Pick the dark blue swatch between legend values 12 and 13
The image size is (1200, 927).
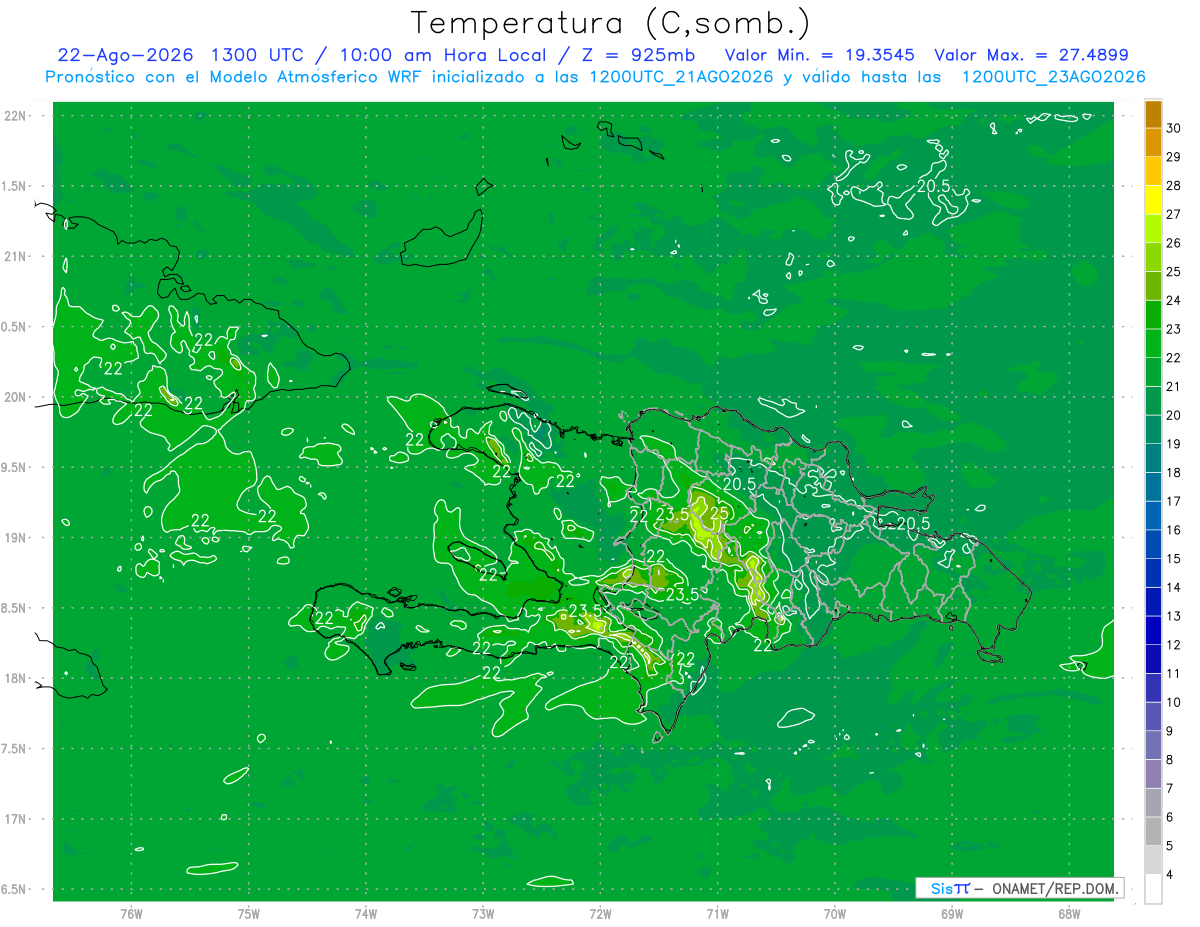click(x=1153, y=631)
